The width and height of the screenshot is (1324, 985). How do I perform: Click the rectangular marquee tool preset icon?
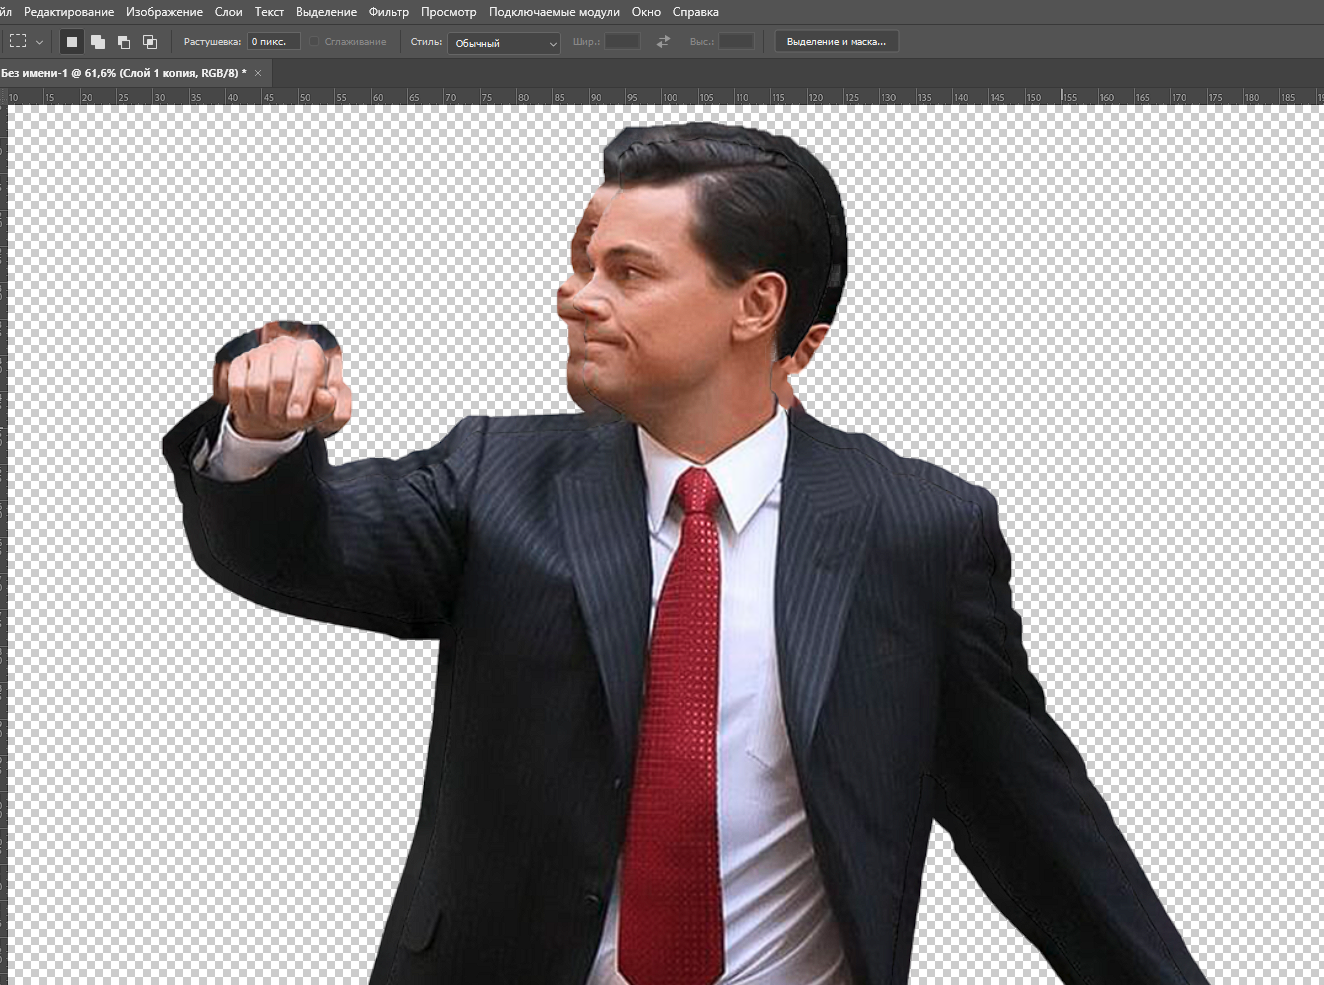pos(18,42)
